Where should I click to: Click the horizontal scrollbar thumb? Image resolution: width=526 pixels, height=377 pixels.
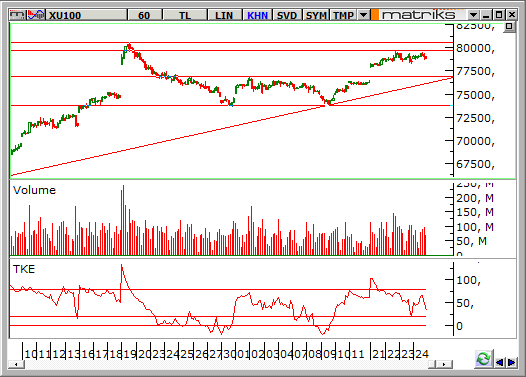click(432, 364)
